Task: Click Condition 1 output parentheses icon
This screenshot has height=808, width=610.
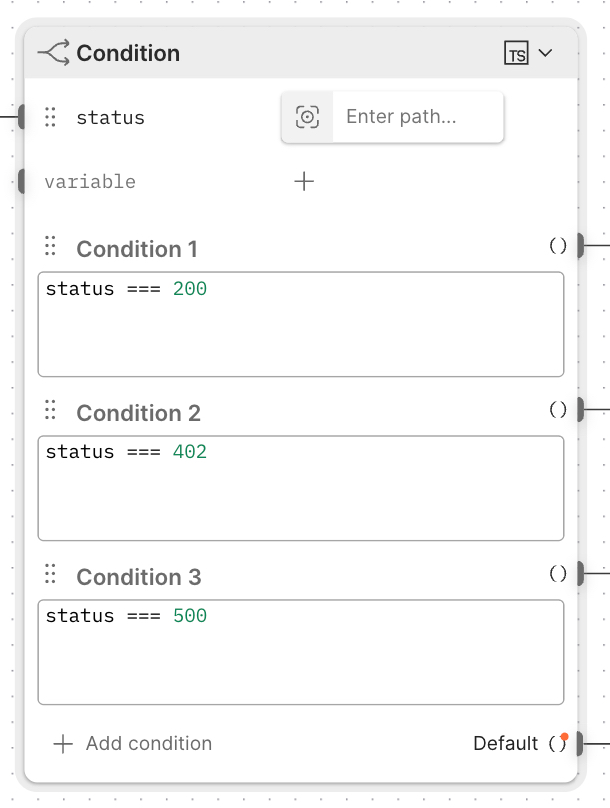Action: pyautogui.click(x=558, y=246)
